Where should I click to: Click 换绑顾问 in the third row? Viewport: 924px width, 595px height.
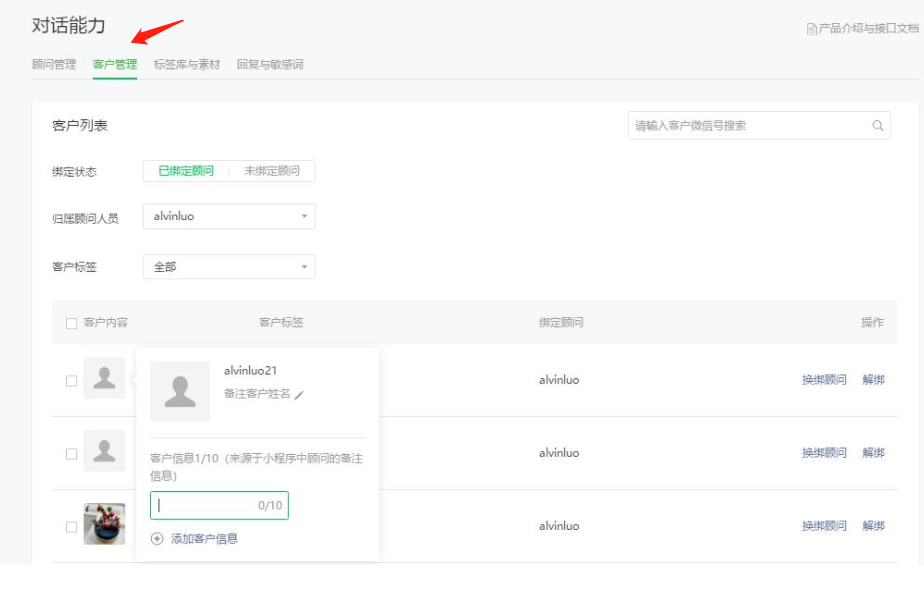point(824,526)
